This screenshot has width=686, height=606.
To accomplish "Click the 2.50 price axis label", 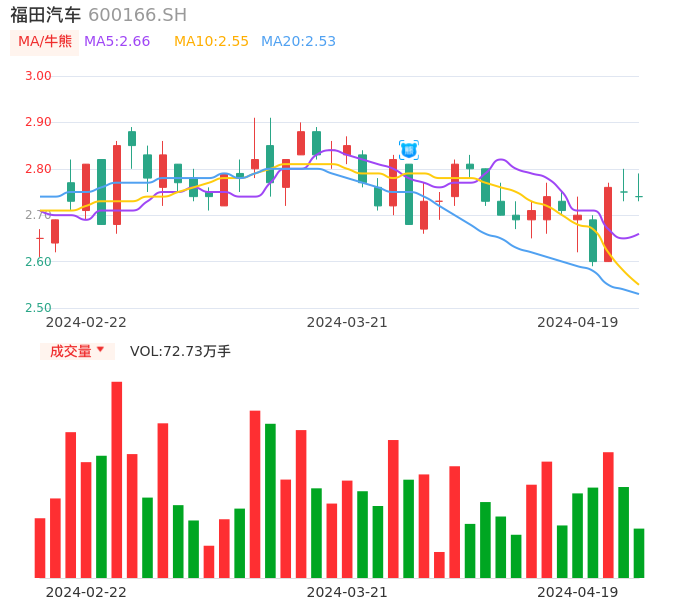I will click(x=38, y=308).
